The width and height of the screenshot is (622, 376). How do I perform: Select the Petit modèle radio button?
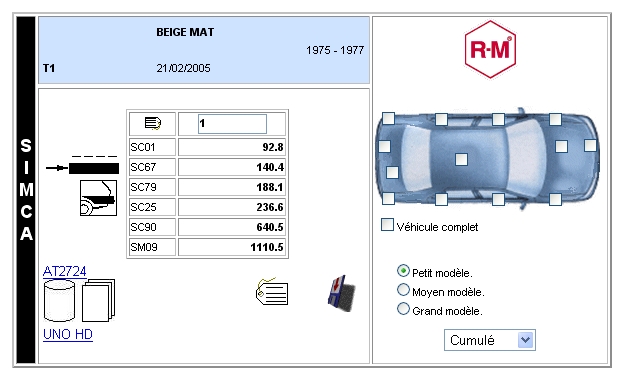pos(403,271)
